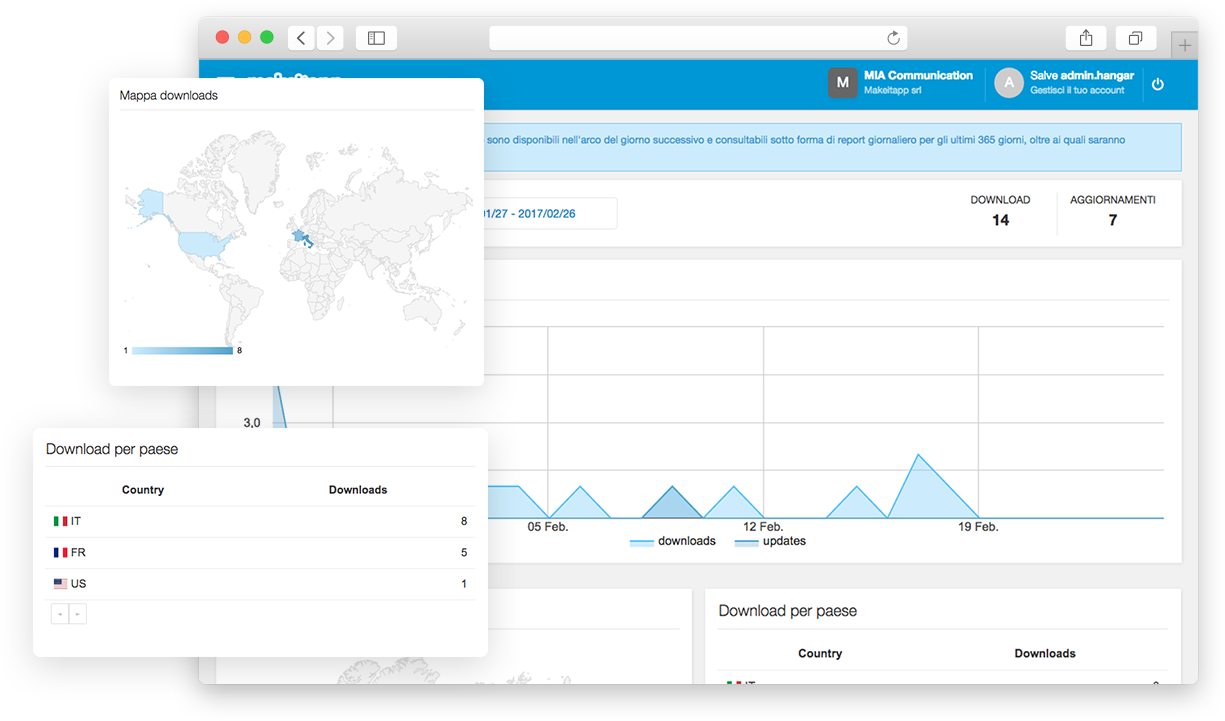Toggle the browser sidebar button
1225x721 pixels.
(376, 38)
